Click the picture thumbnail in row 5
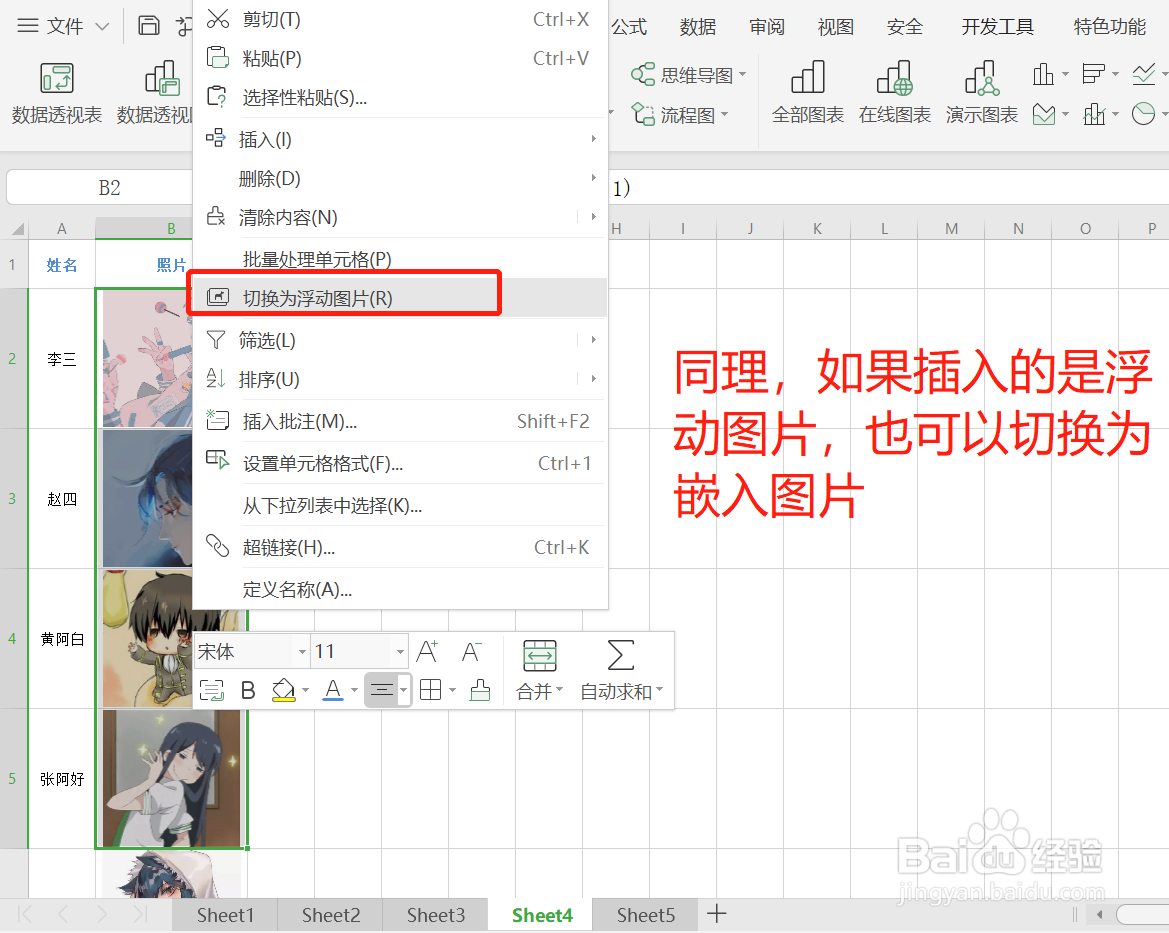Image resolution: width=1169 pixels, height=933 pixels. coord(171,778)
